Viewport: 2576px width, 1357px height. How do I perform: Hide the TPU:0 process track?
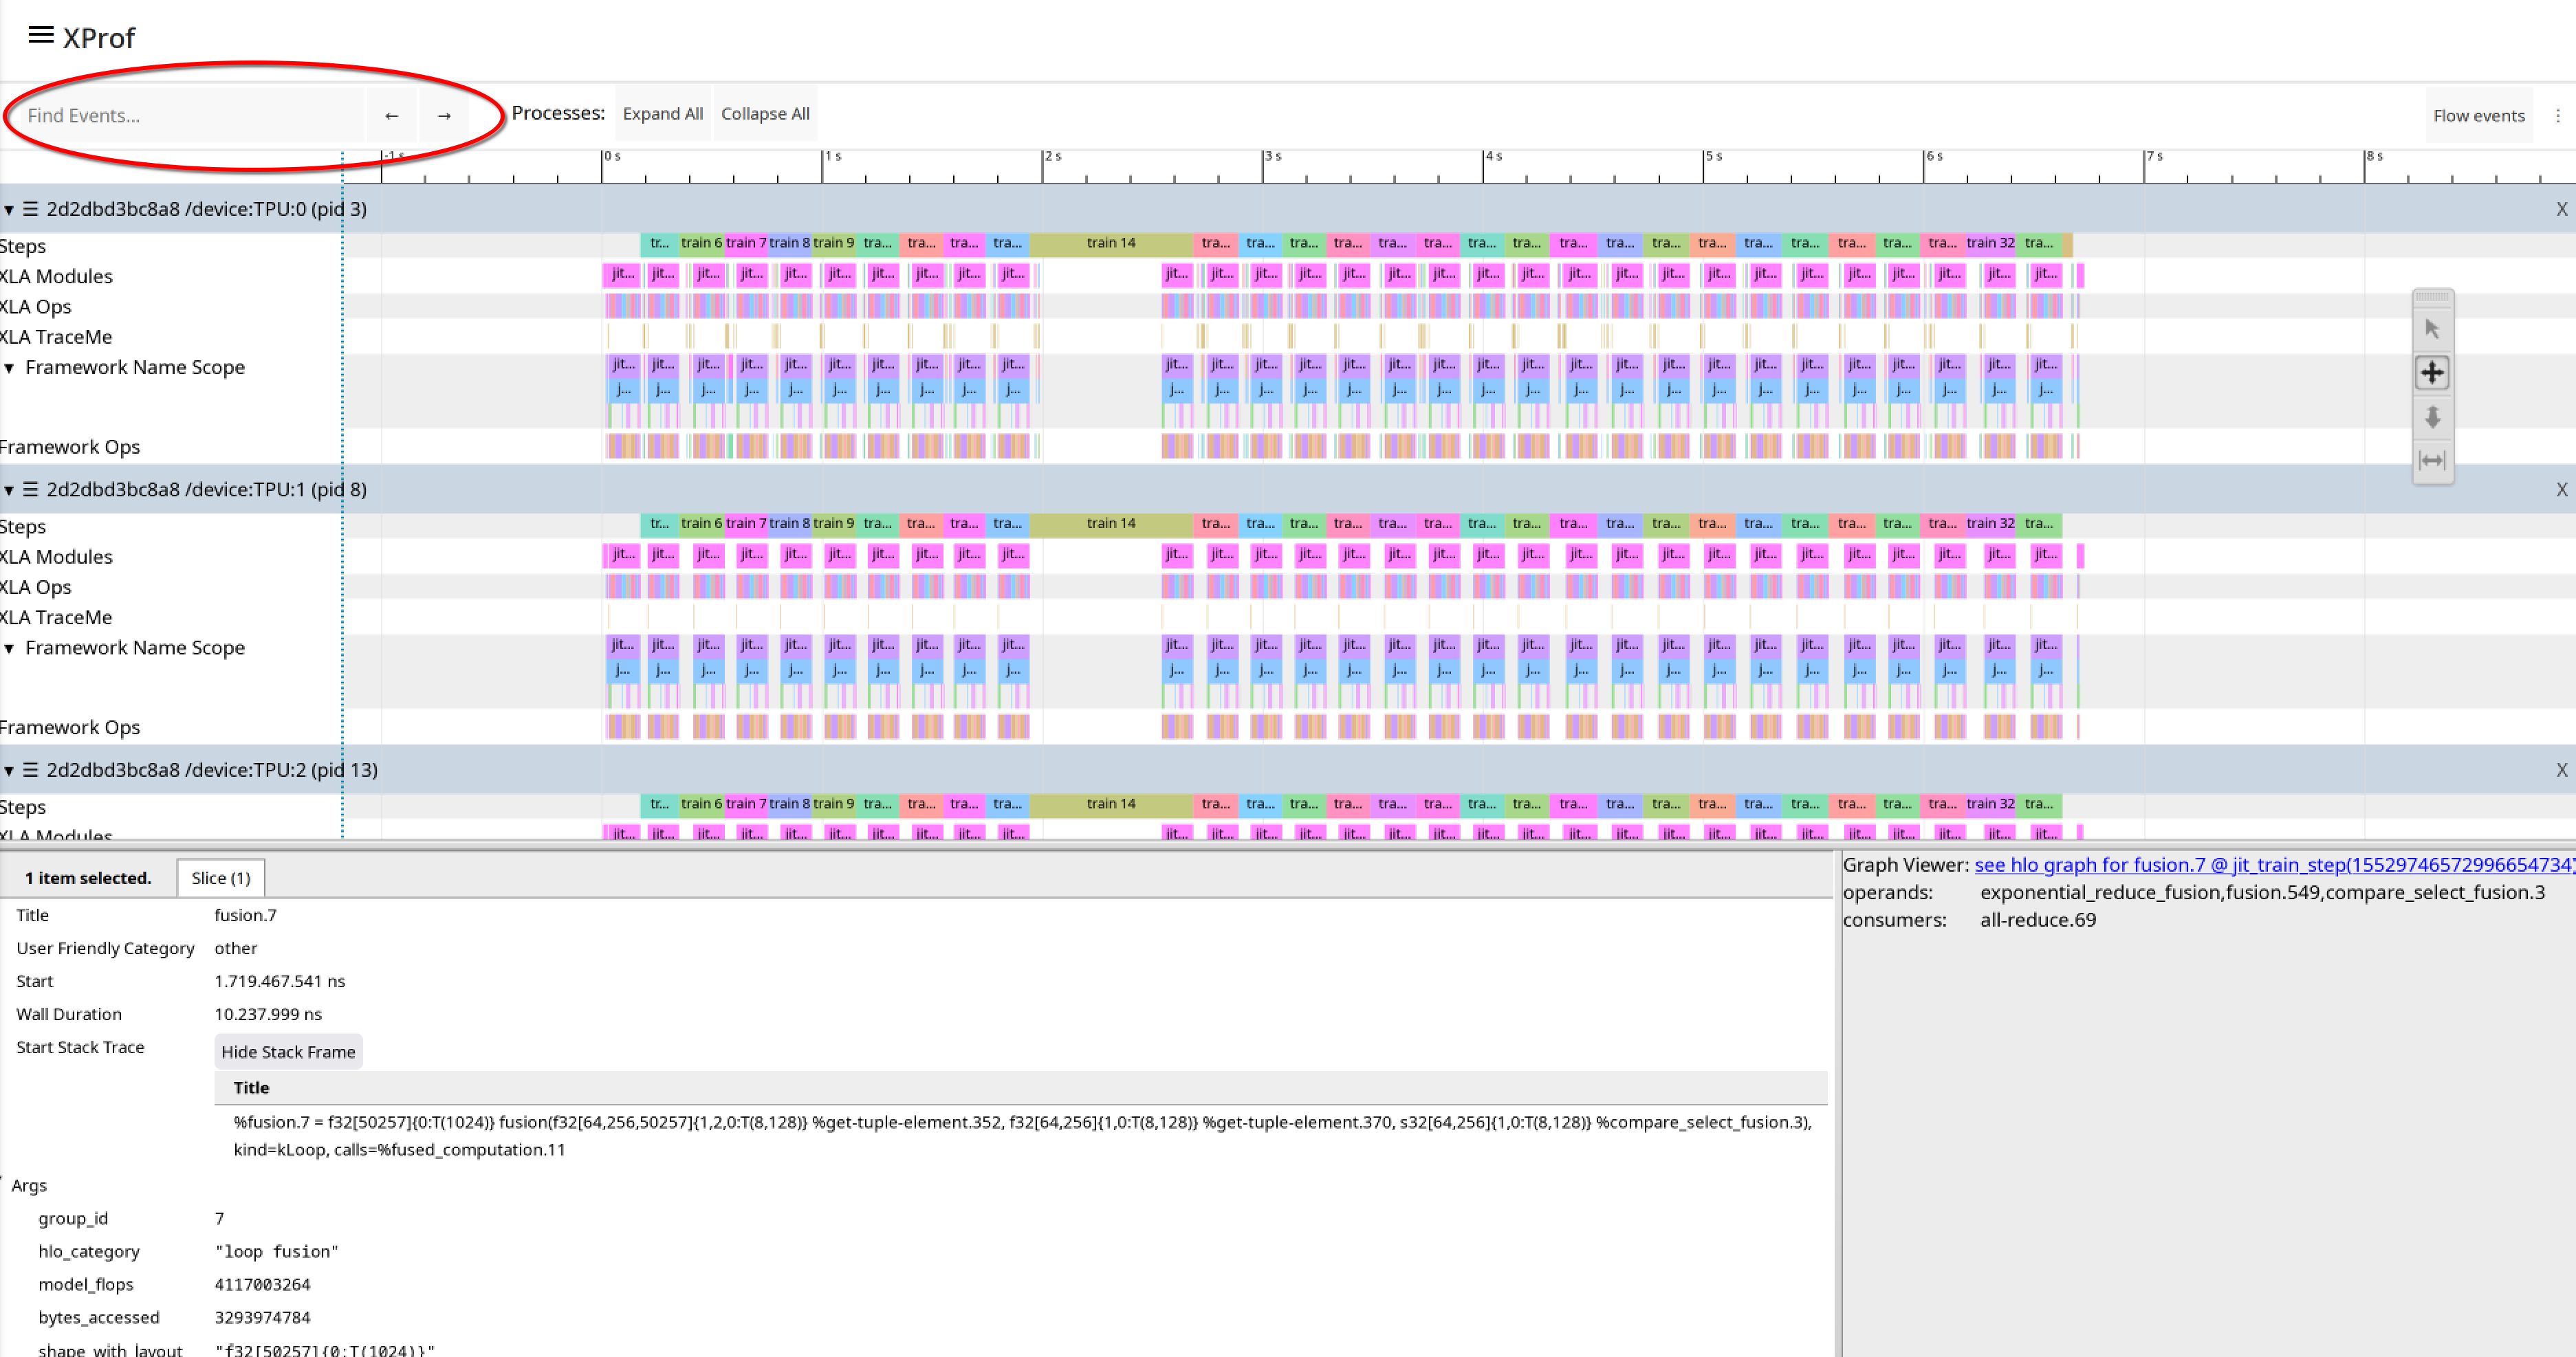(x=2562, y=208)
